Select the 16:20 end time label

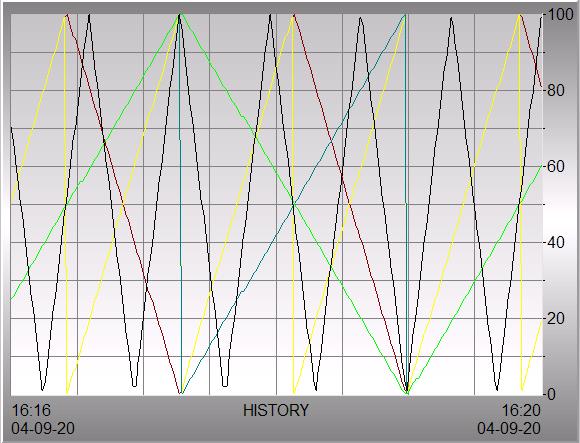pyautogui.click(x=521, y=410)
